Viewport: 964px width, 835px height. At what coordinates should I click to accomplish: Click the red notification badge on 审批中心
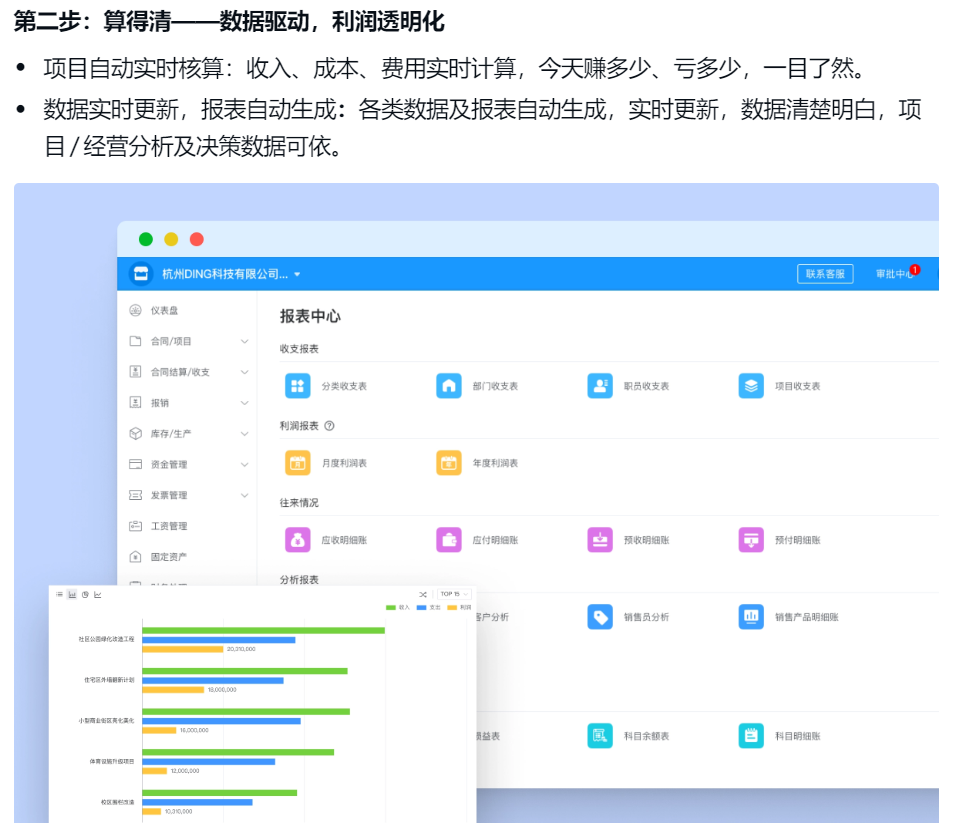pos(915,269)
